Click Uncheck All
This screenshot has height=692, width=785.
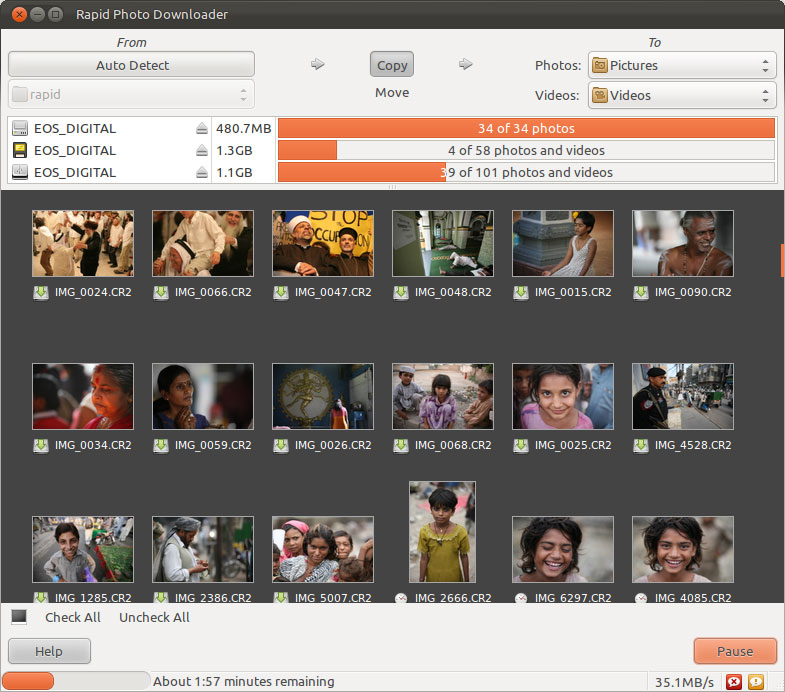coord(154,617)
